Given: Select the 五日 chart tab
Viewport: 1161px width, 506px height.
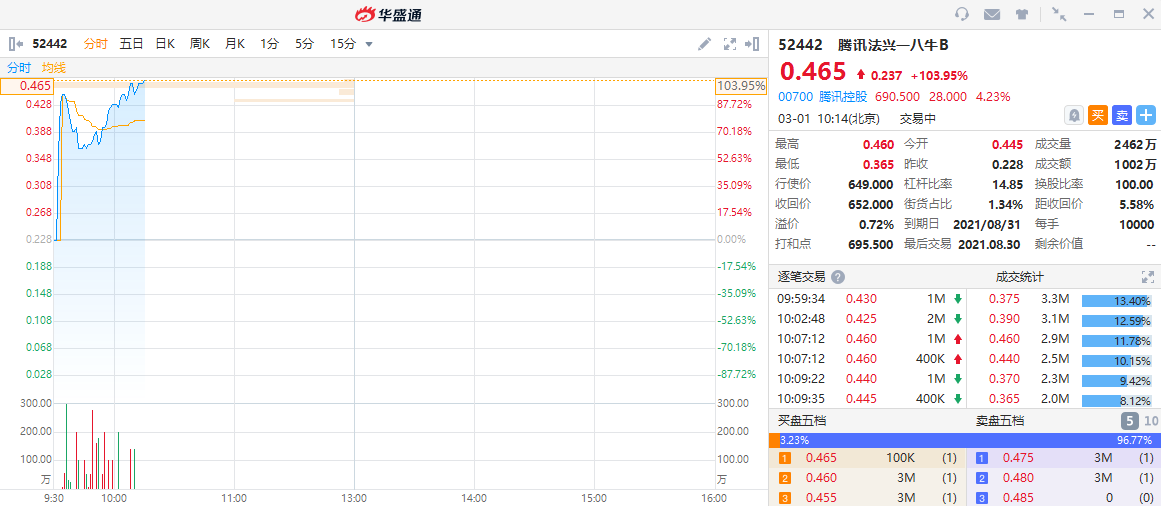Looking at the screenshot, I should [131, 44].
